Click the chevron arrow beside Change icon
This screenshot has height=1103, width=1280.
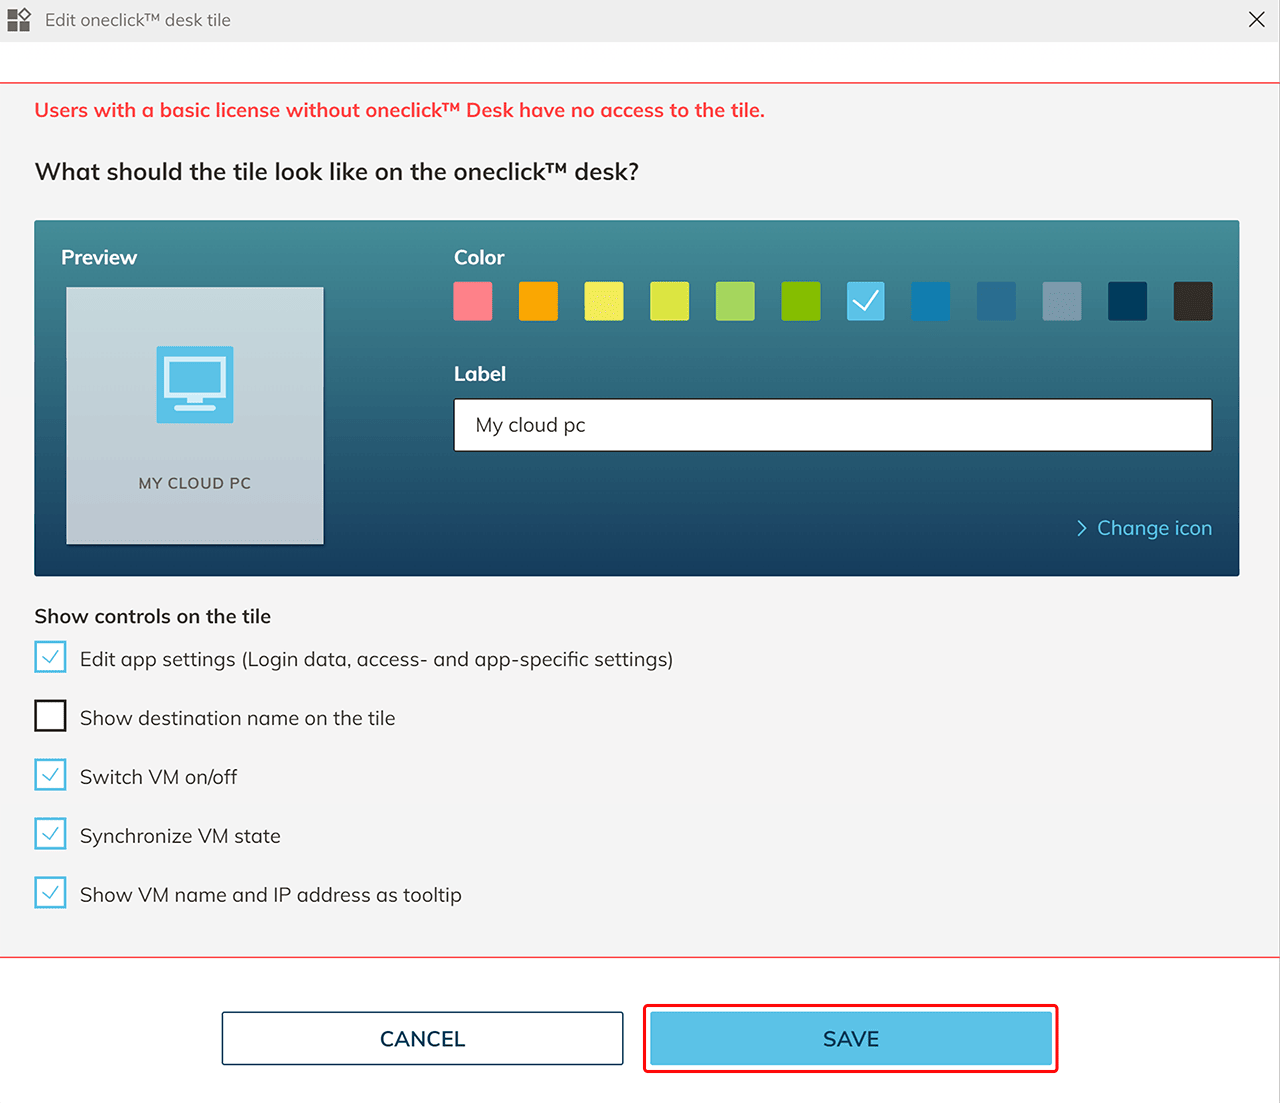click(1081, 528)
